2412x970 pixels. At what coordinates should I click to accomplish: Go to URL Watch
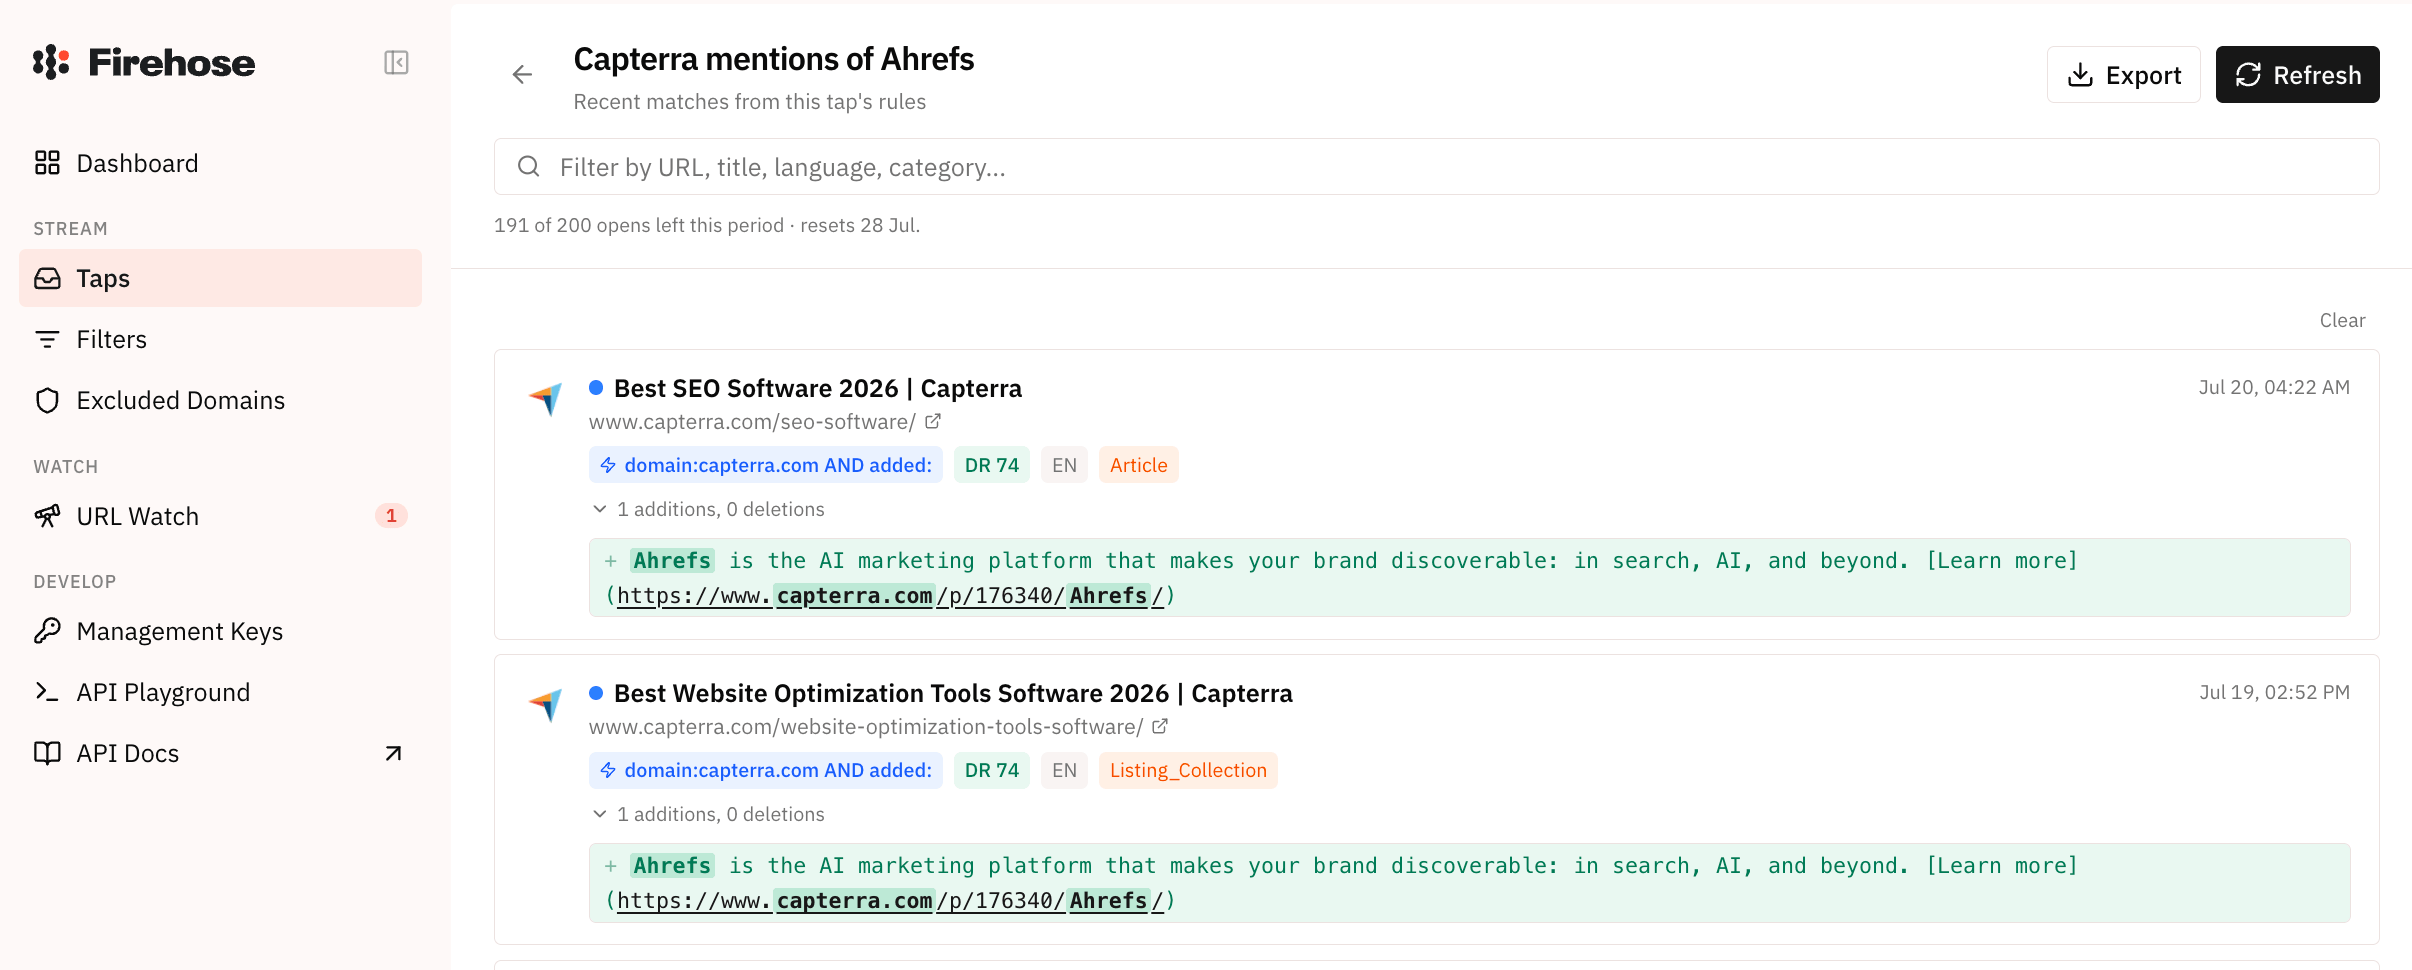point(220,516)
